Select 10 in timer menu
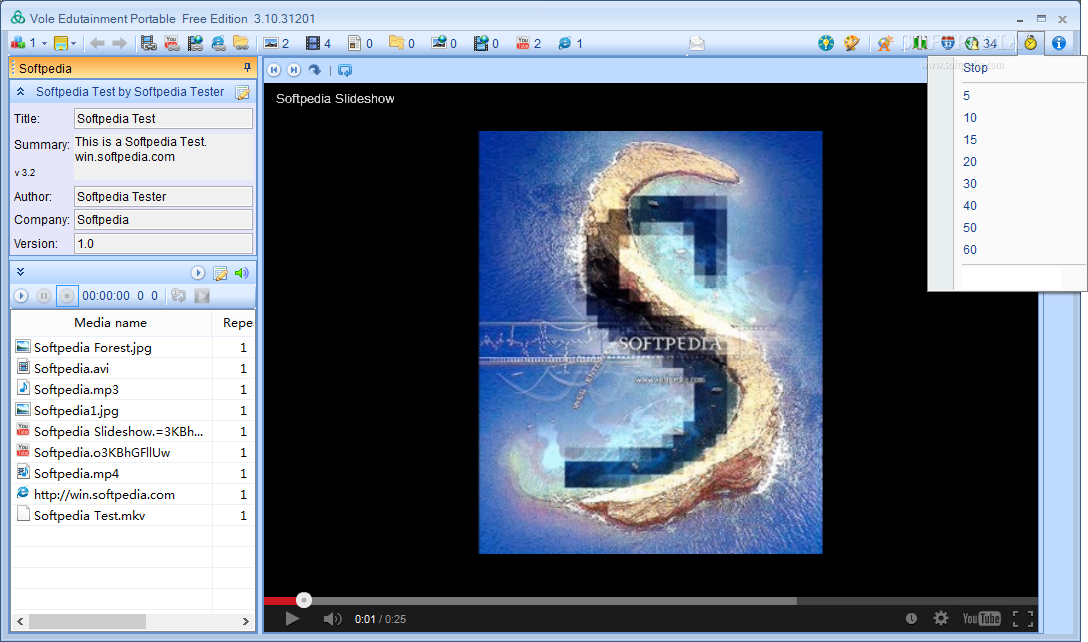Viewport: 1088px width, 642px height. pyautogui.click(x=970, y=118)
